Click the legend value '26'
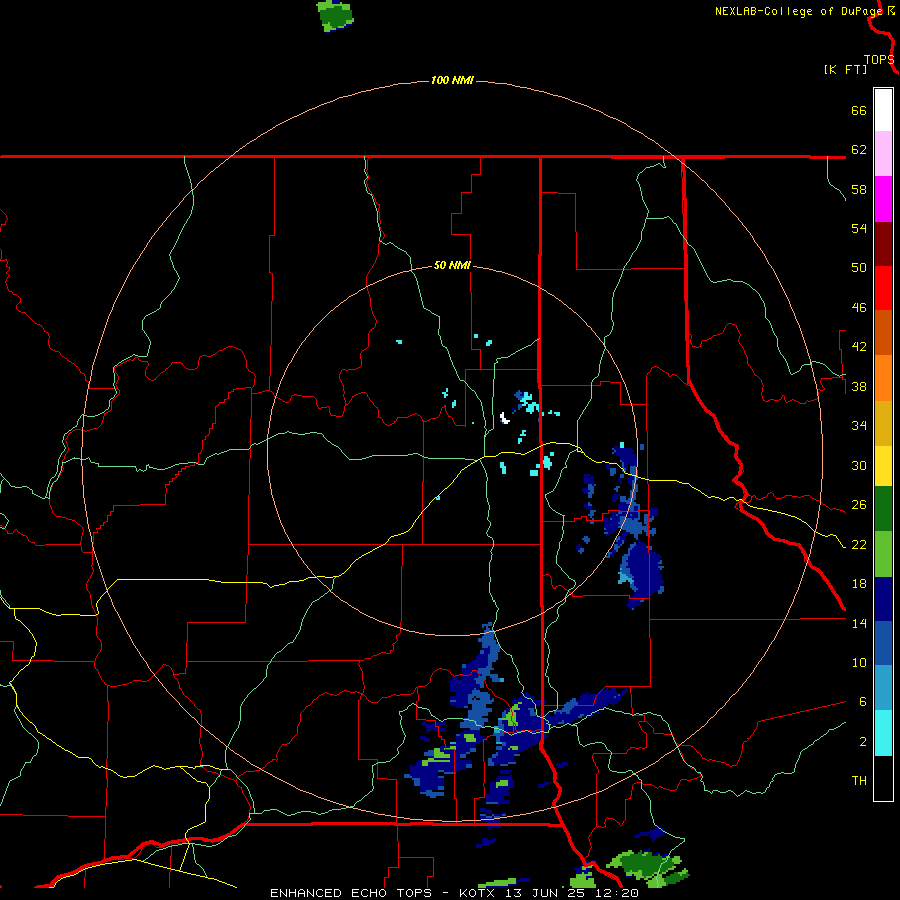 [x=859, y=505]
